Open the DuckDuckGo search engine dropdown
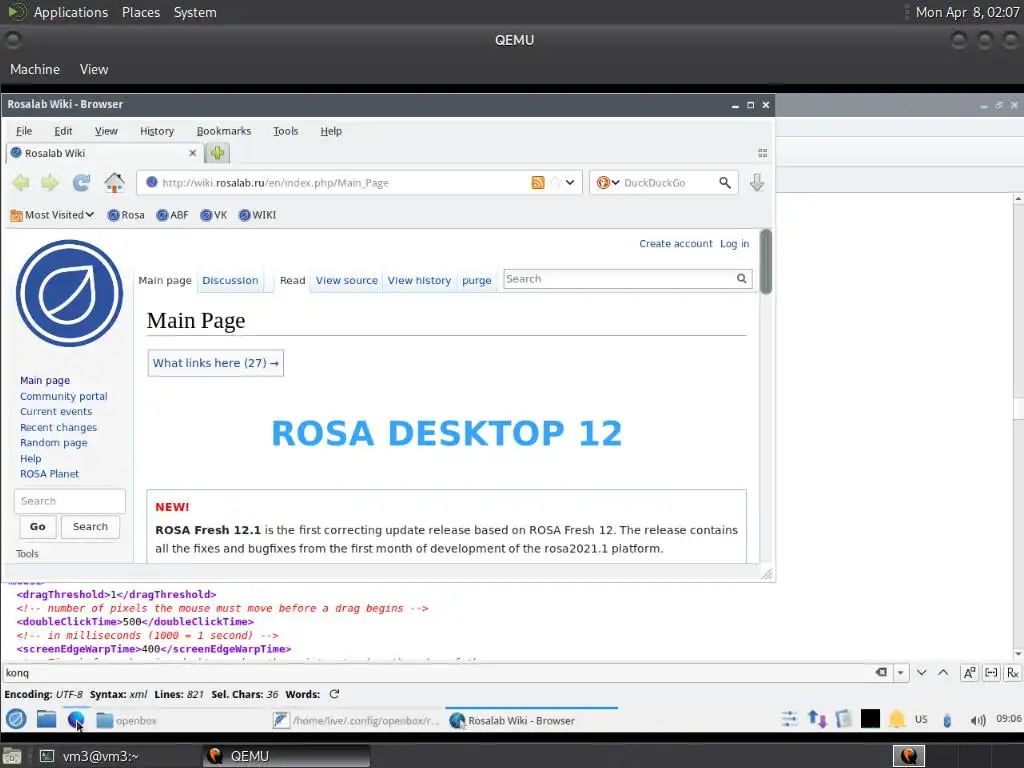The height and width of the screenshot is (768, 1024). click(608, 183)
